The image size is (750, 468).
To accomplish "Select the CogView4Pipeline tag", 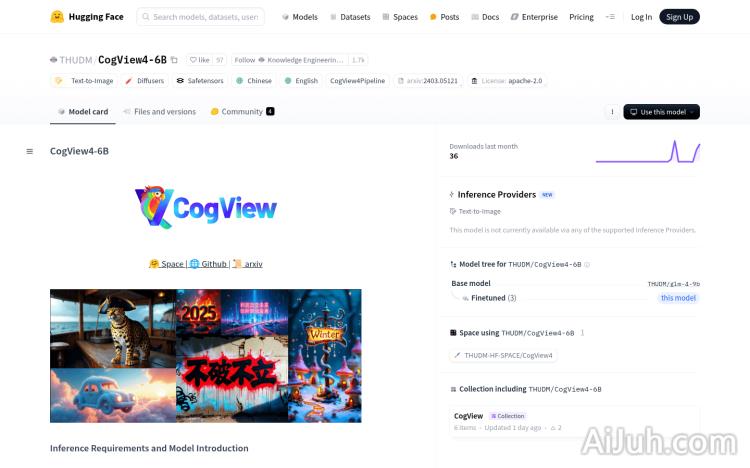I will (x=357, y=81).
